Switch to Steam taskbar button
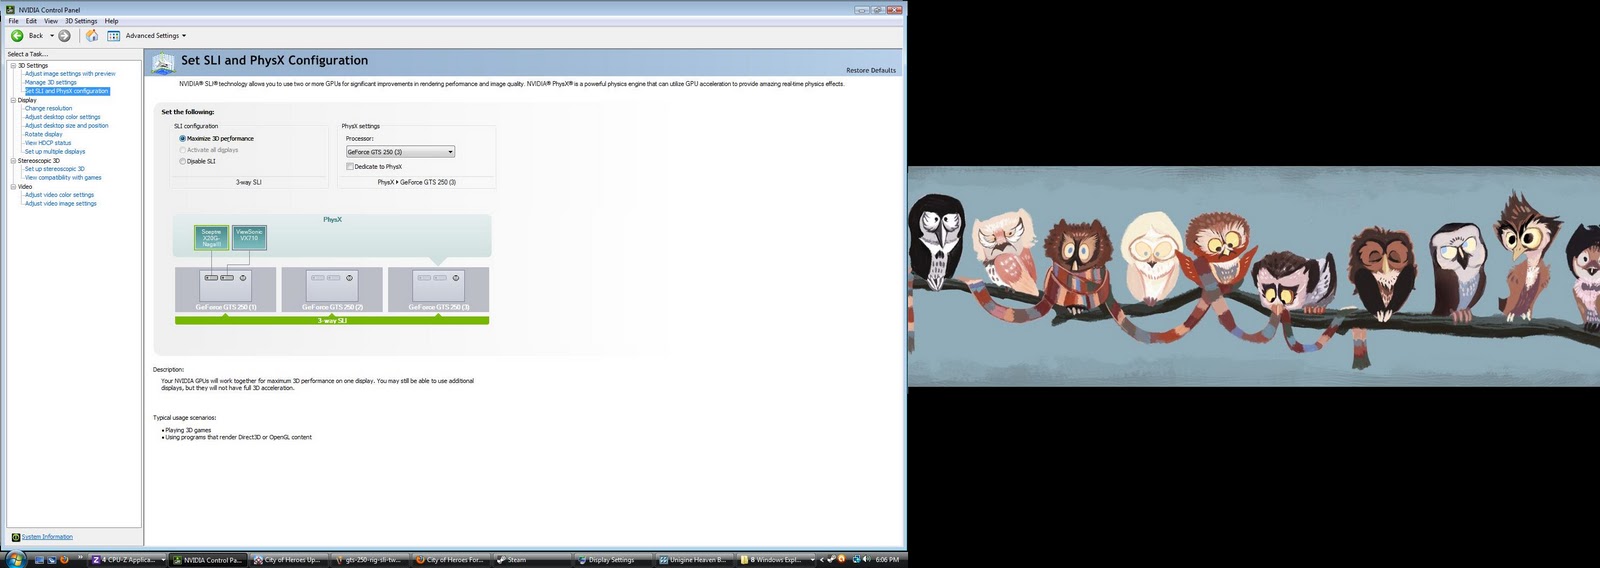The height and width of the screenshot is (568, 1600). (533, 560)
